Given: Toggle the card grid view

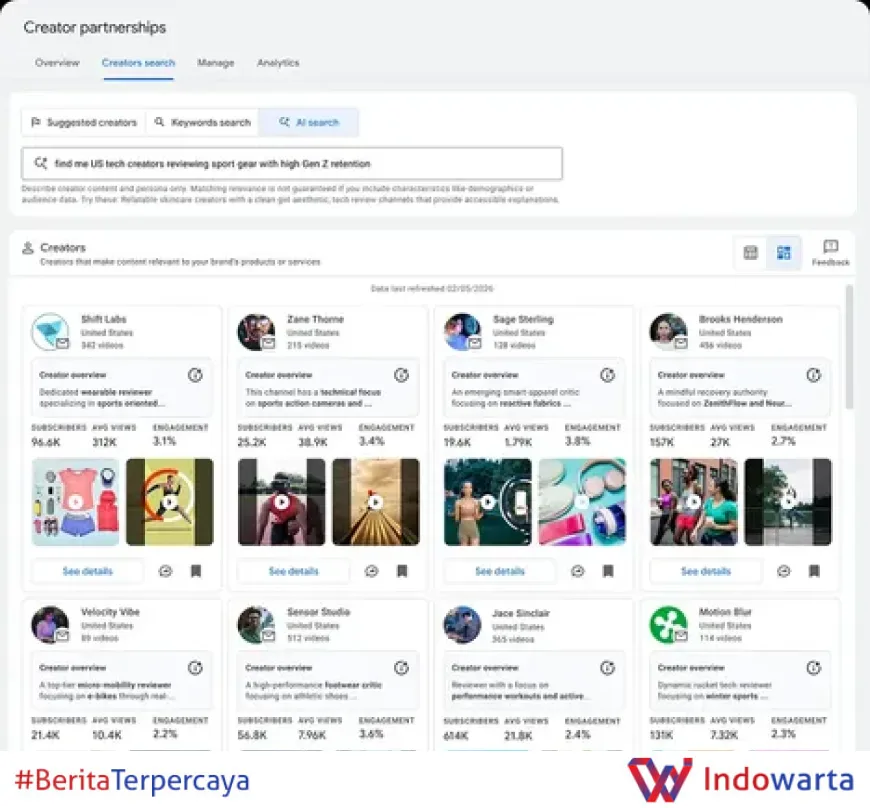Looking at the screenshot, I should point(784,253).
